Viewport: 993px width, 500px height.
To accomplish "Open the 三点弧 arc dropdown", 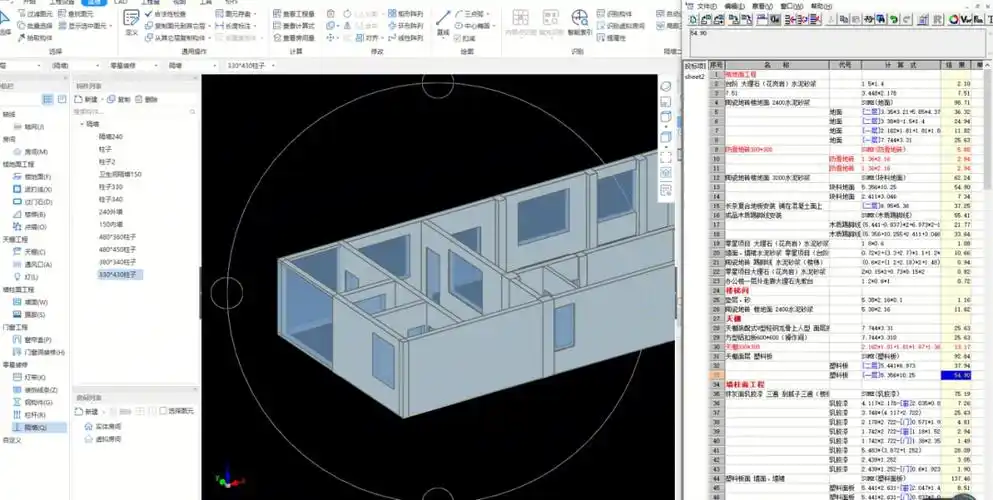I will (x=489, y=14).
